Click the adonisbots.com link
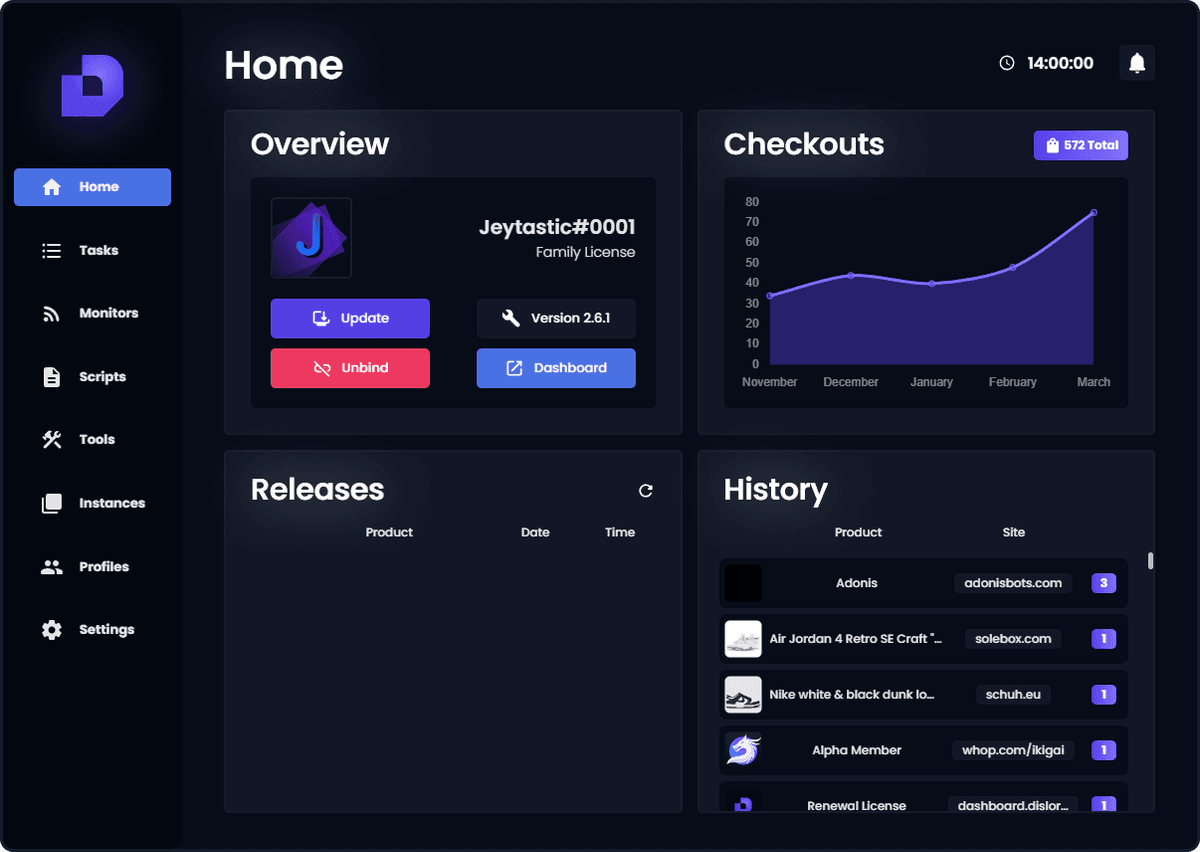Image resolution: width=1200 pixels, height=852 pixels. click(x=1012, y=582)
